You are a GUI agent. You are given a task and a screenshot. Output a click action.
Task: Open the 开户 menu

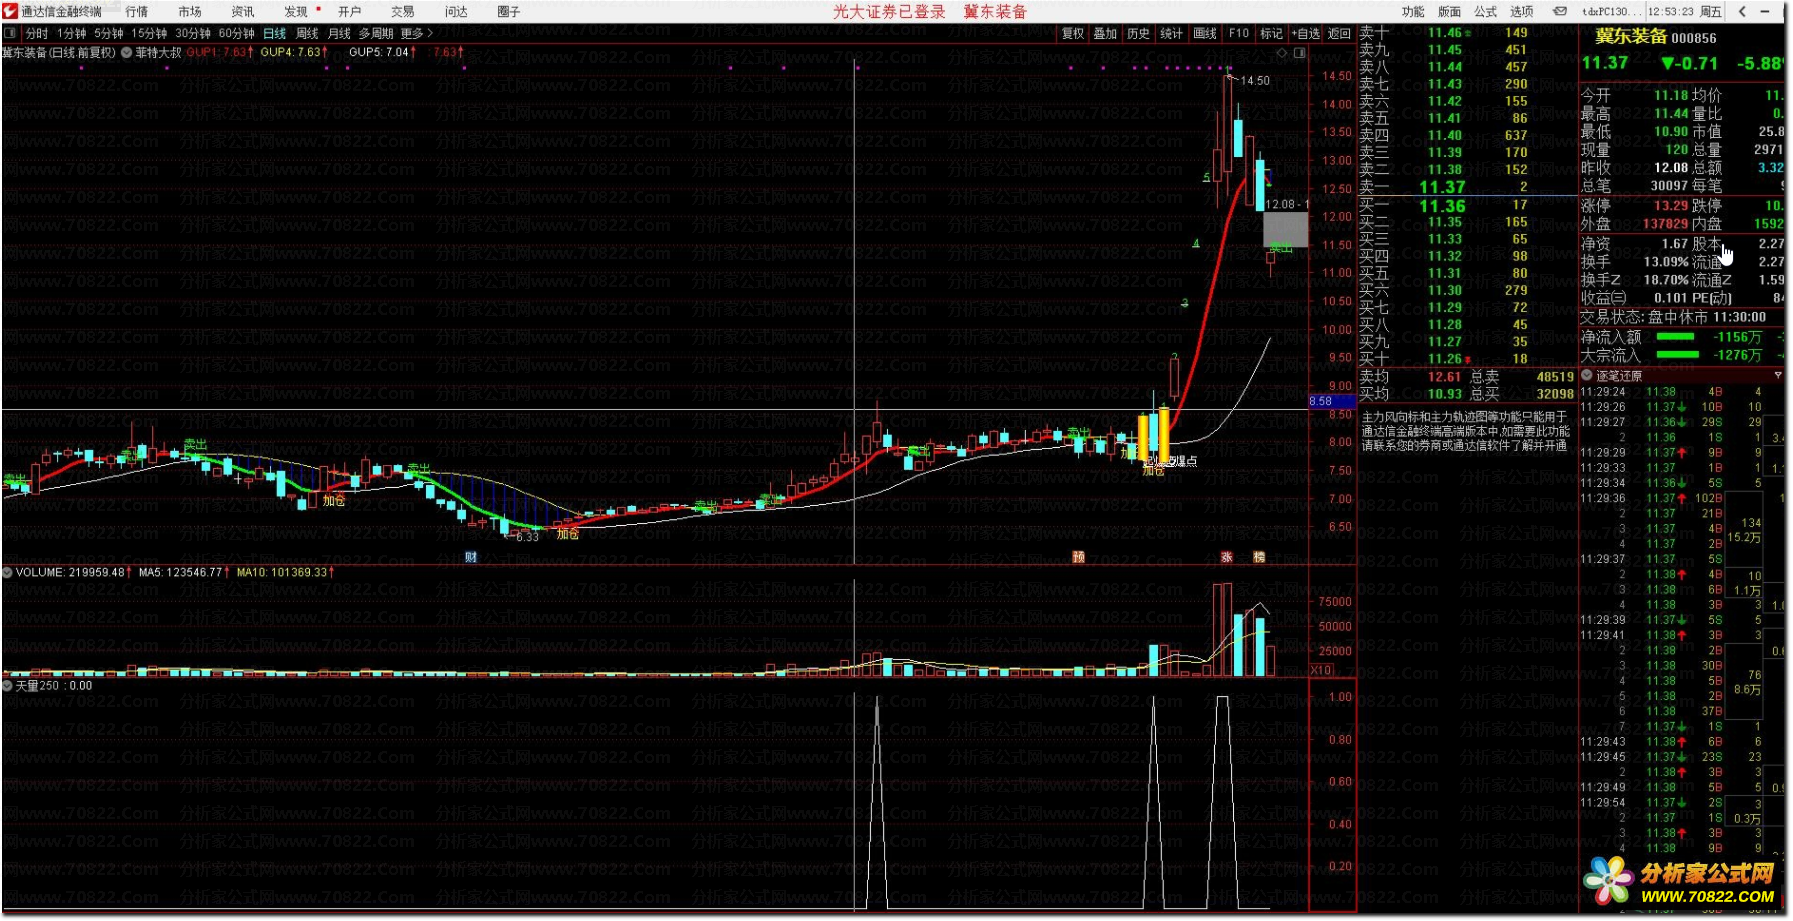[x=349, y=12]
